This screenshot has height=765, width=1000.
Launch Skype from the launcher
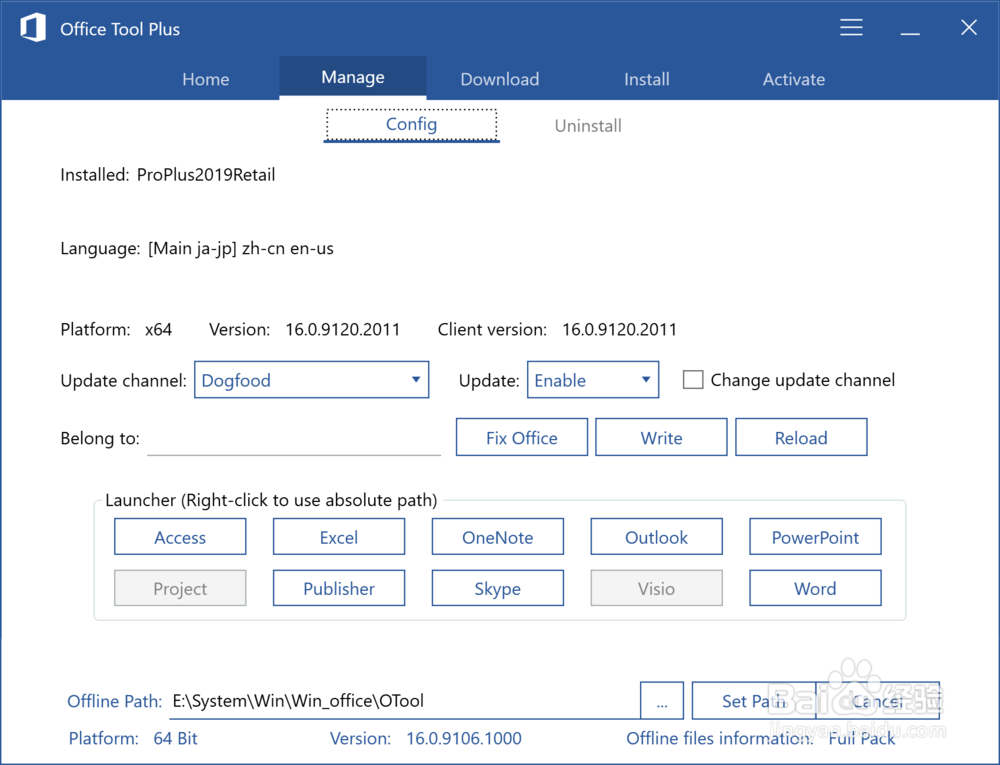497,588
